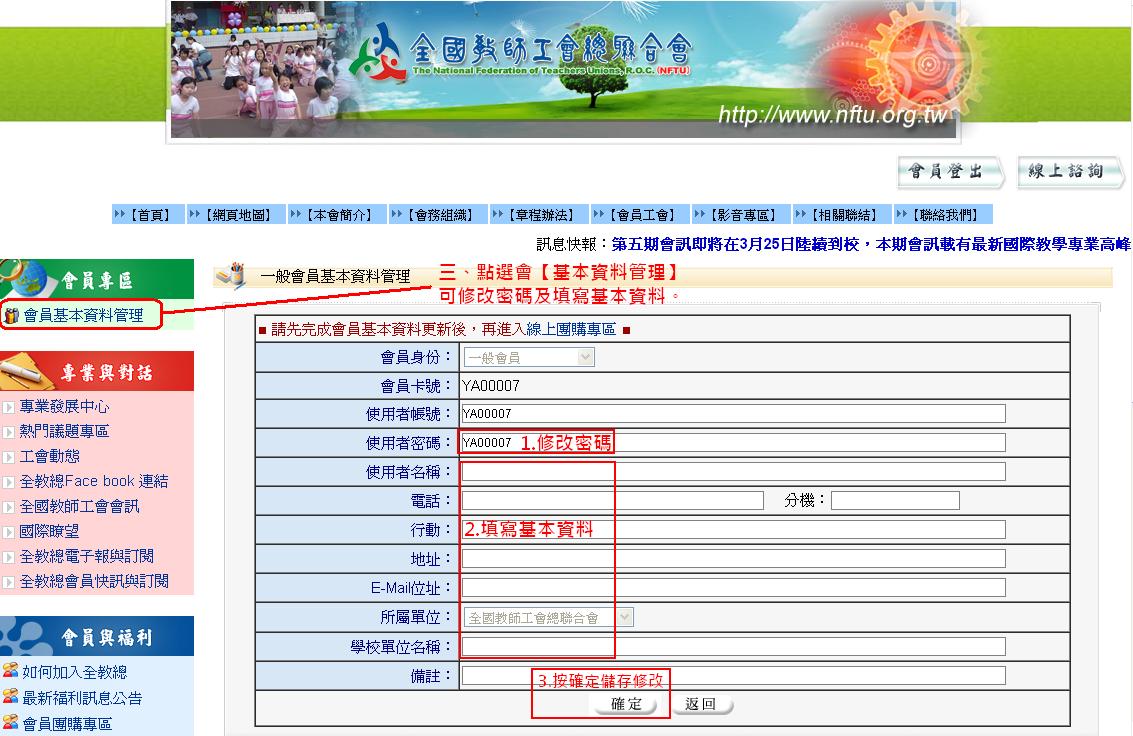
Task: Click the arrow bullet beside 全教總會員快訊與訂閱
Action: [9, 582]
